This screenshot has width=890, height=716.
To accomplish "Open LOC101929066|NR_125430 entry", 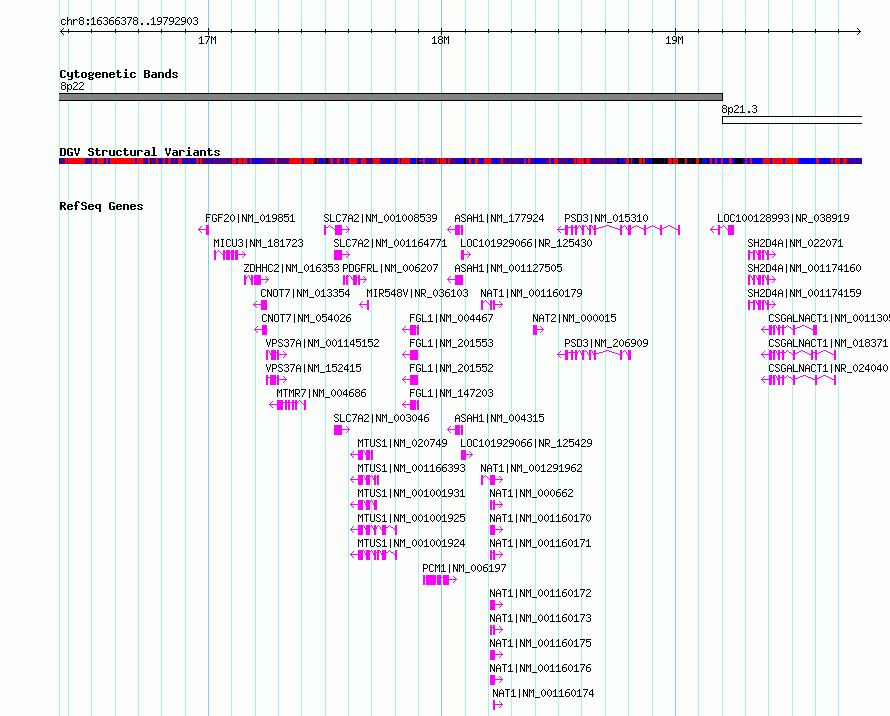I will tap(526, 243).
